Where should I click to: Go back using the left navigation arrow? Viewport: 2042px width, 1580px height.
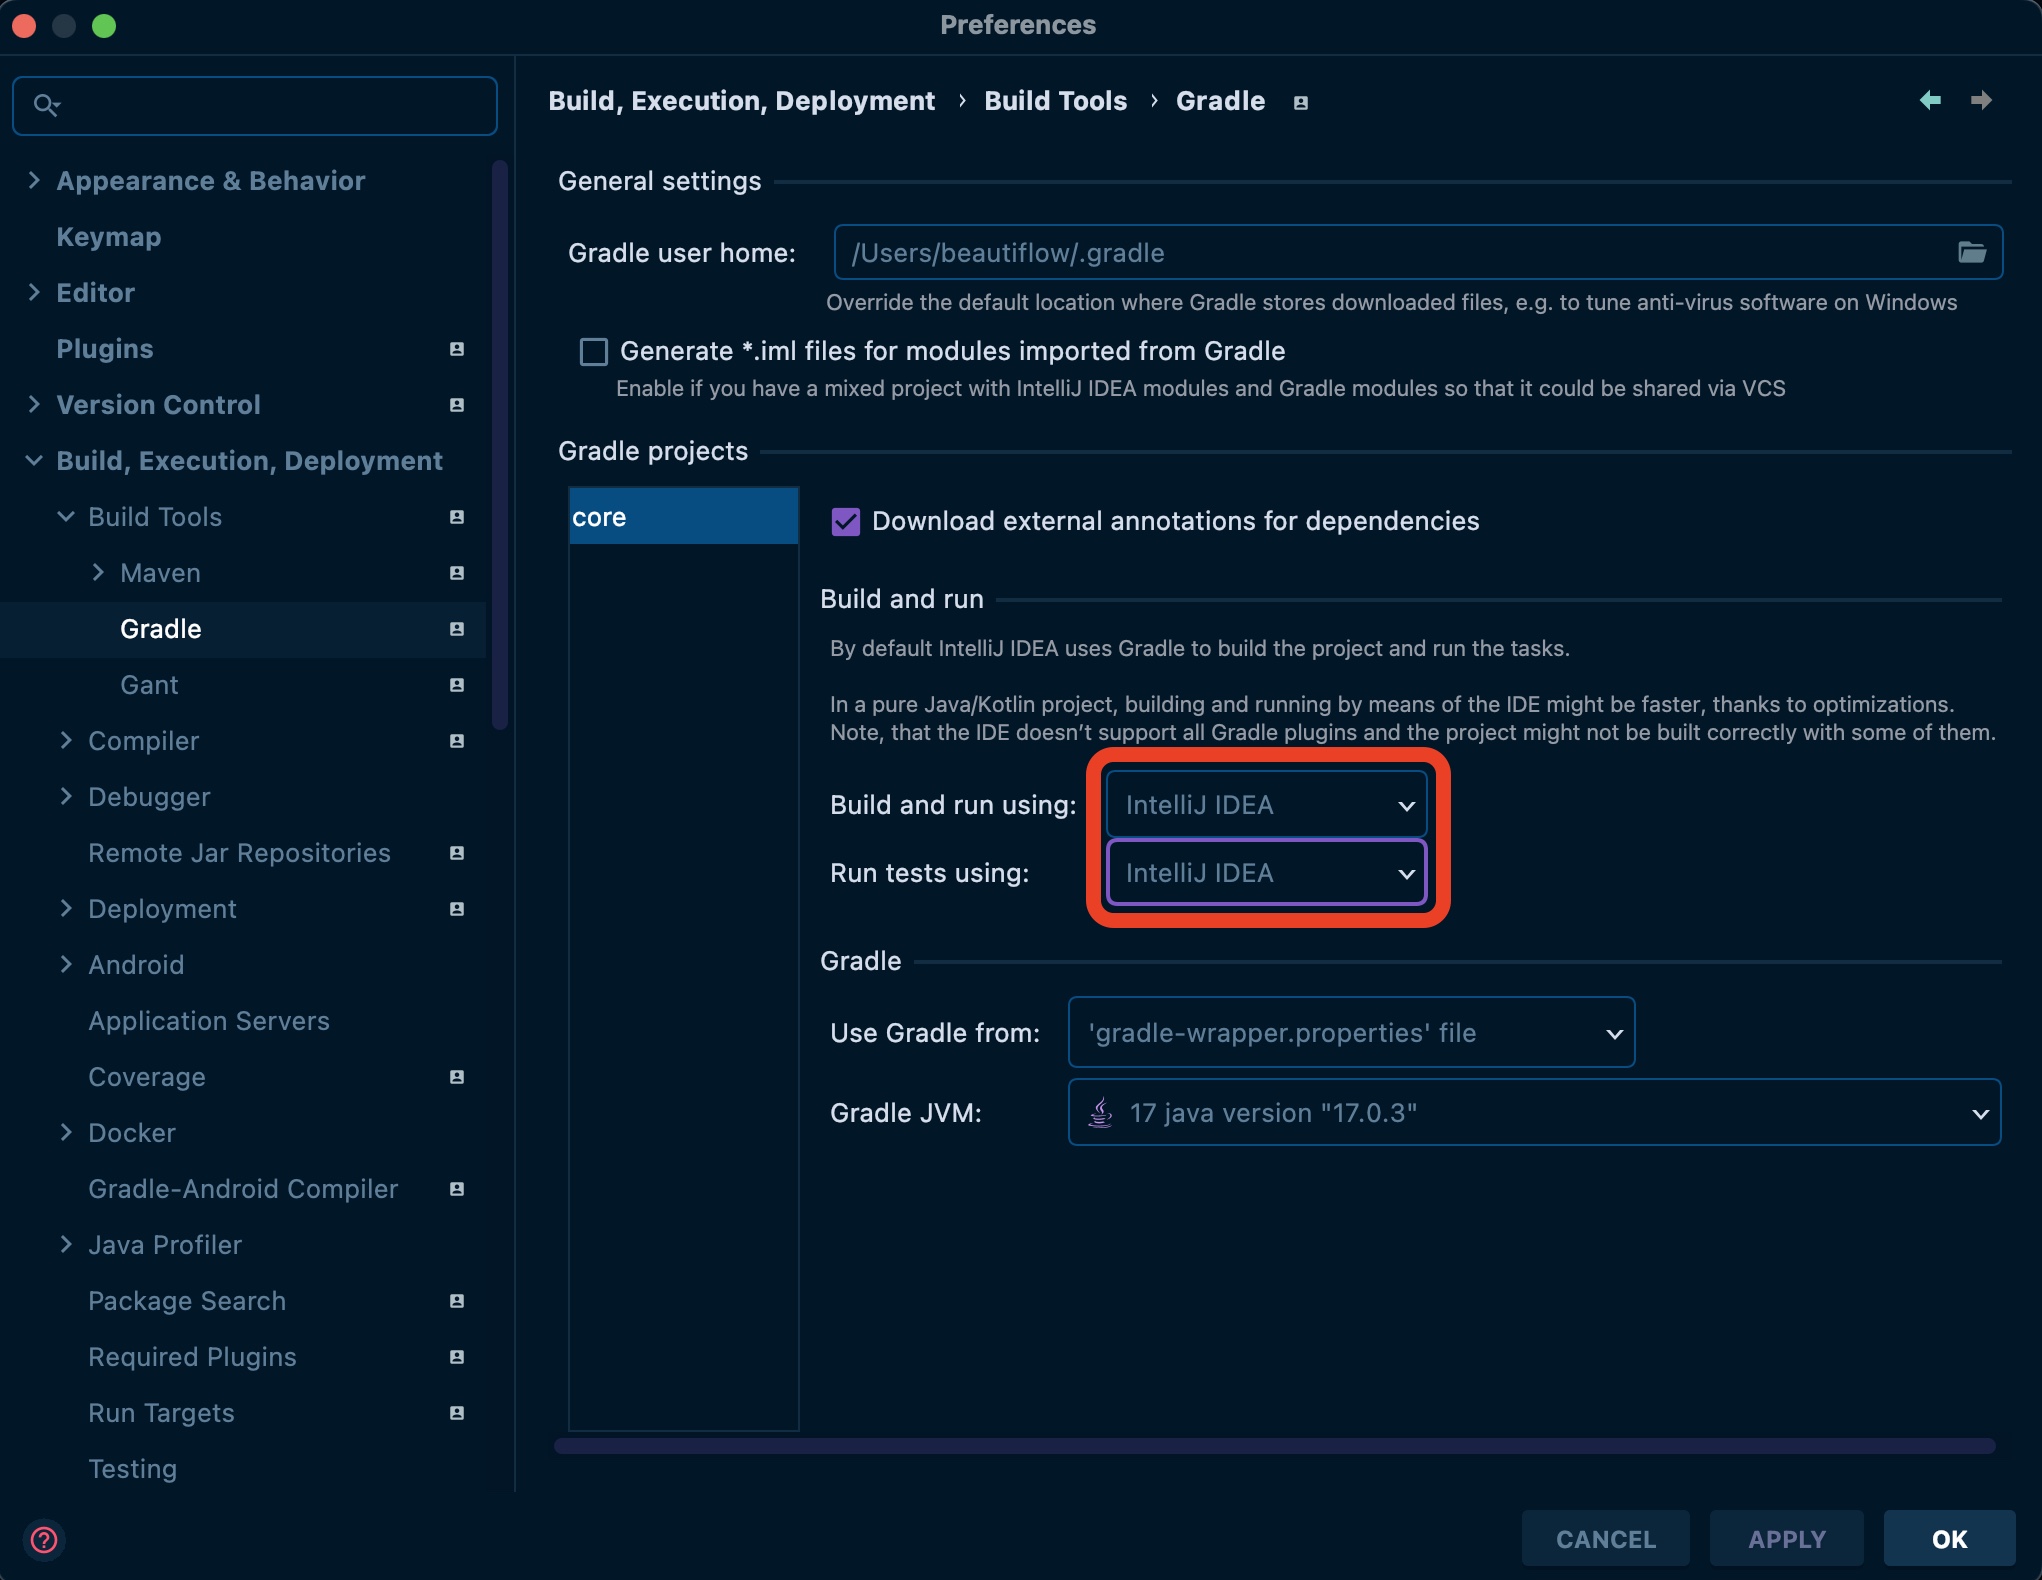[1930, 100]
